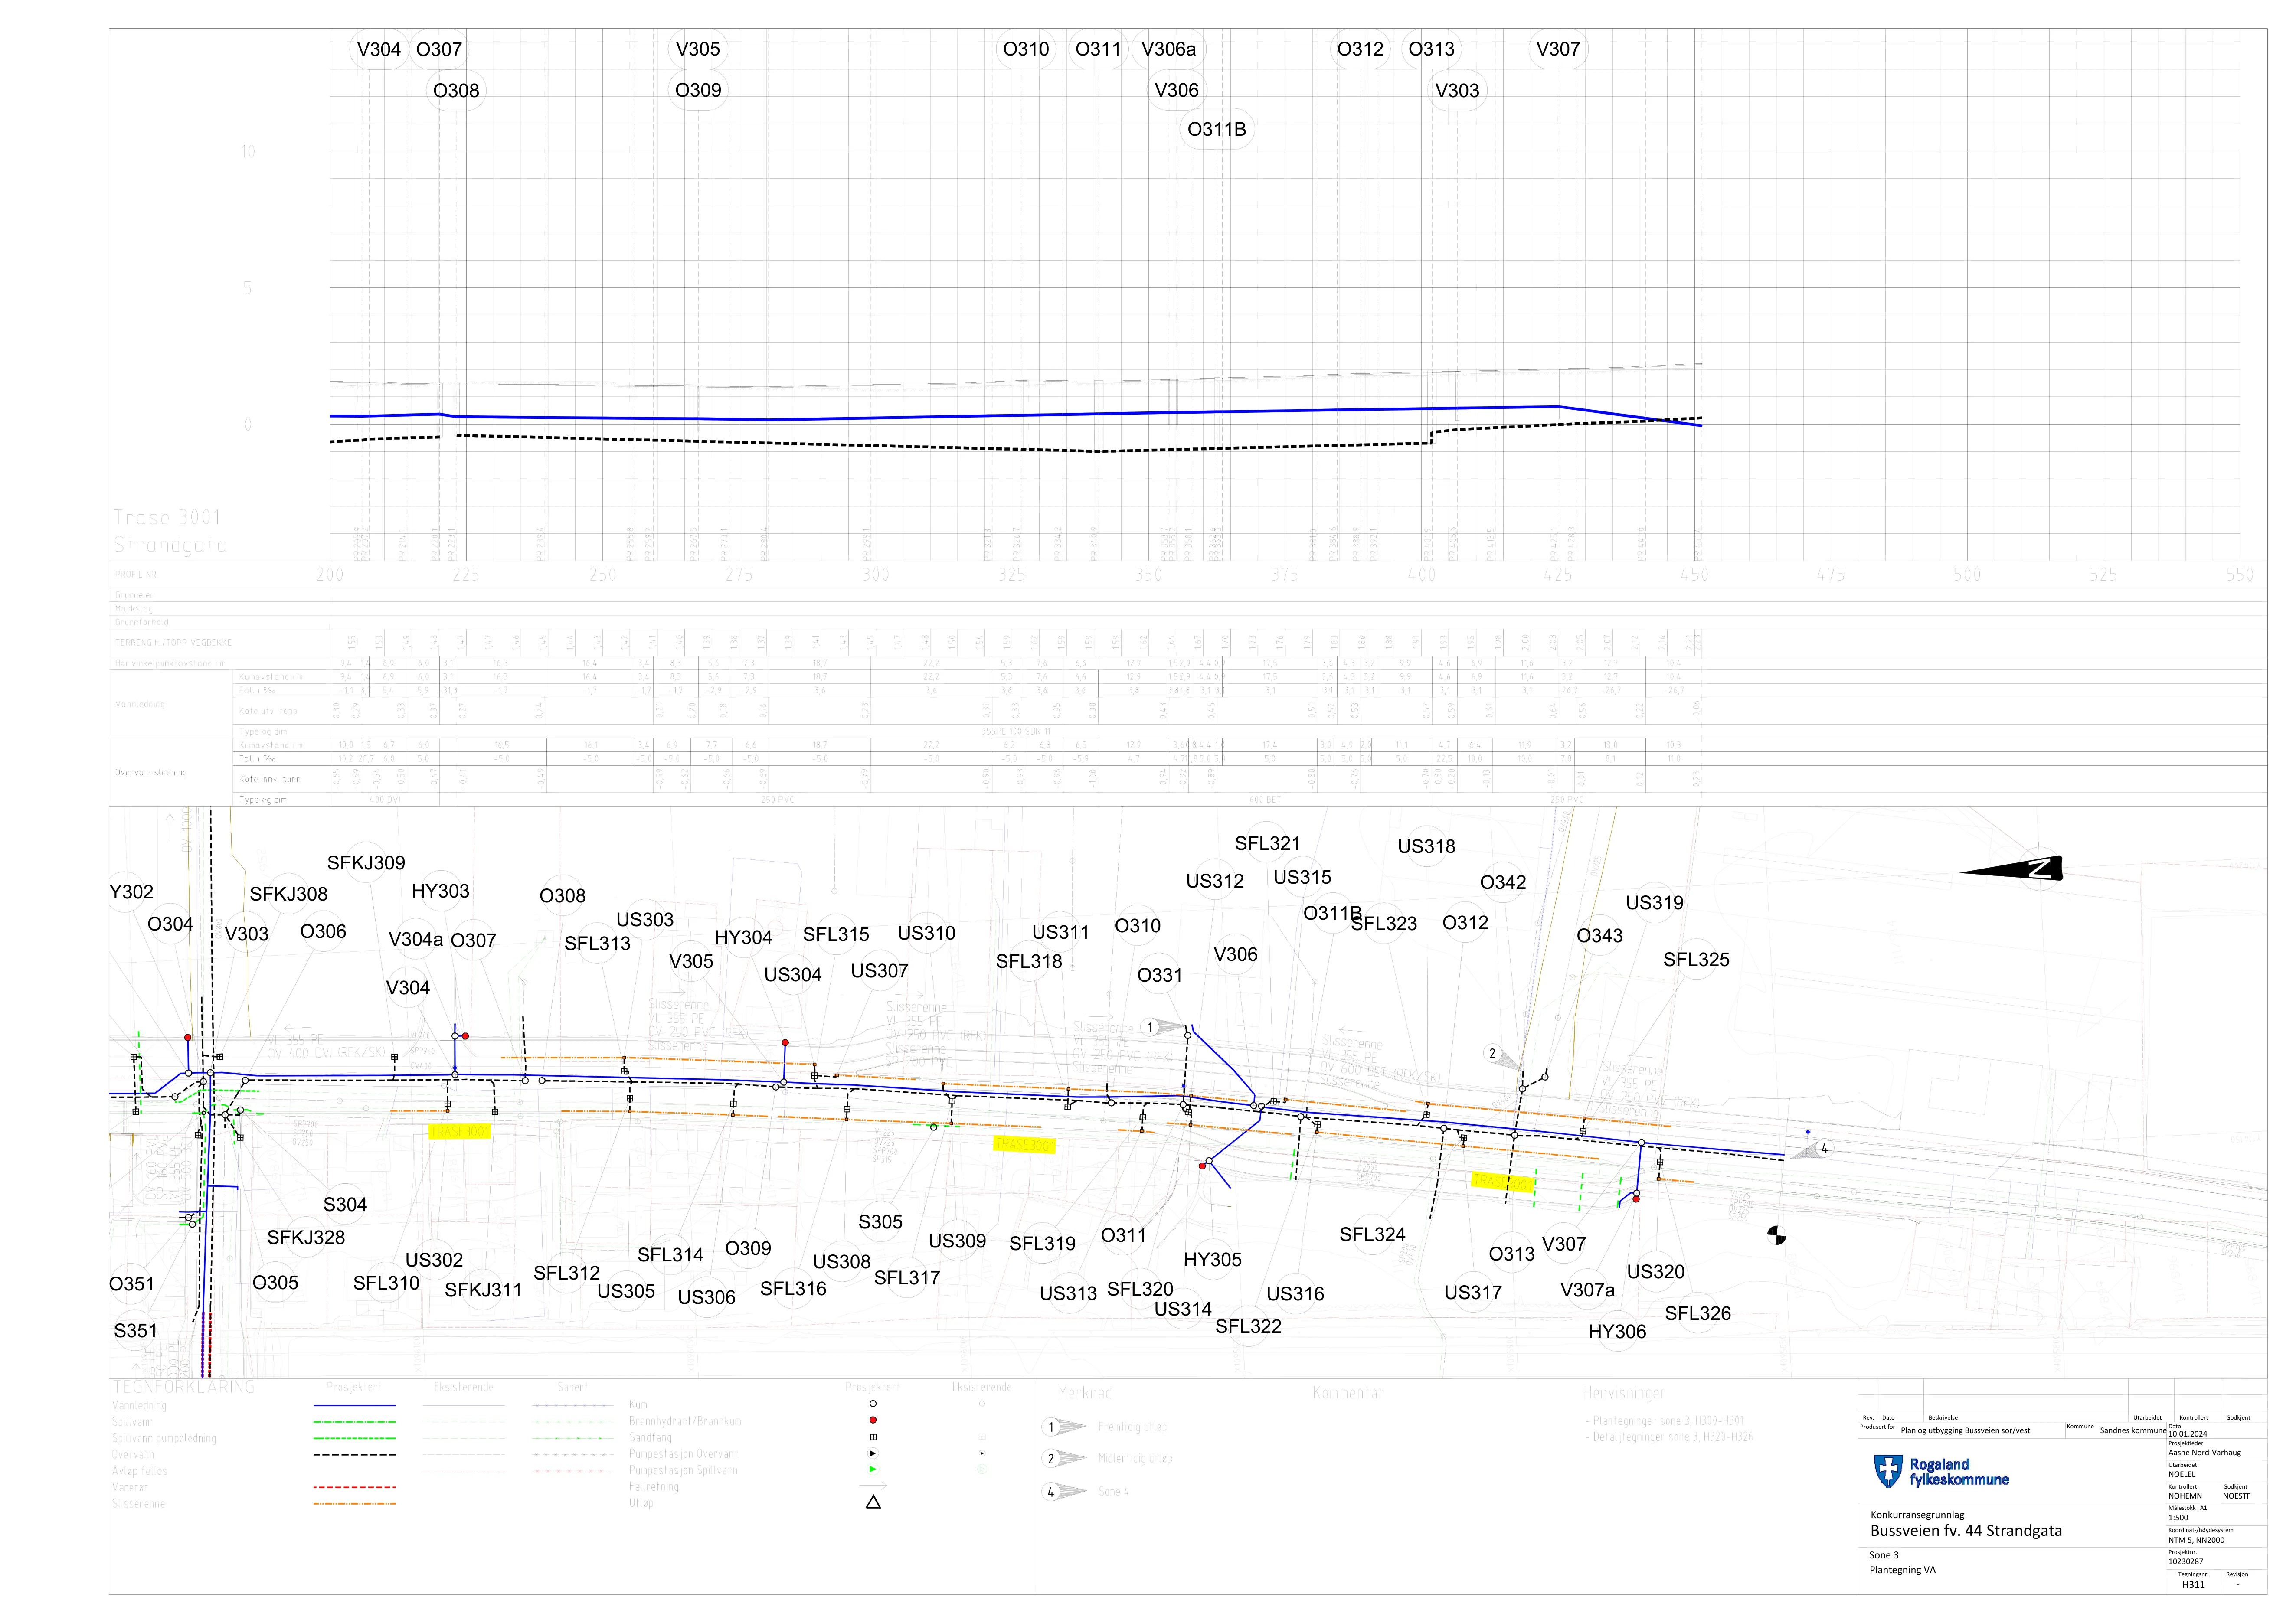This screenshot has width=2296, height=1623.
Task: Click the US319 label
Action: pyautogui.click(x=1654, y=903)
